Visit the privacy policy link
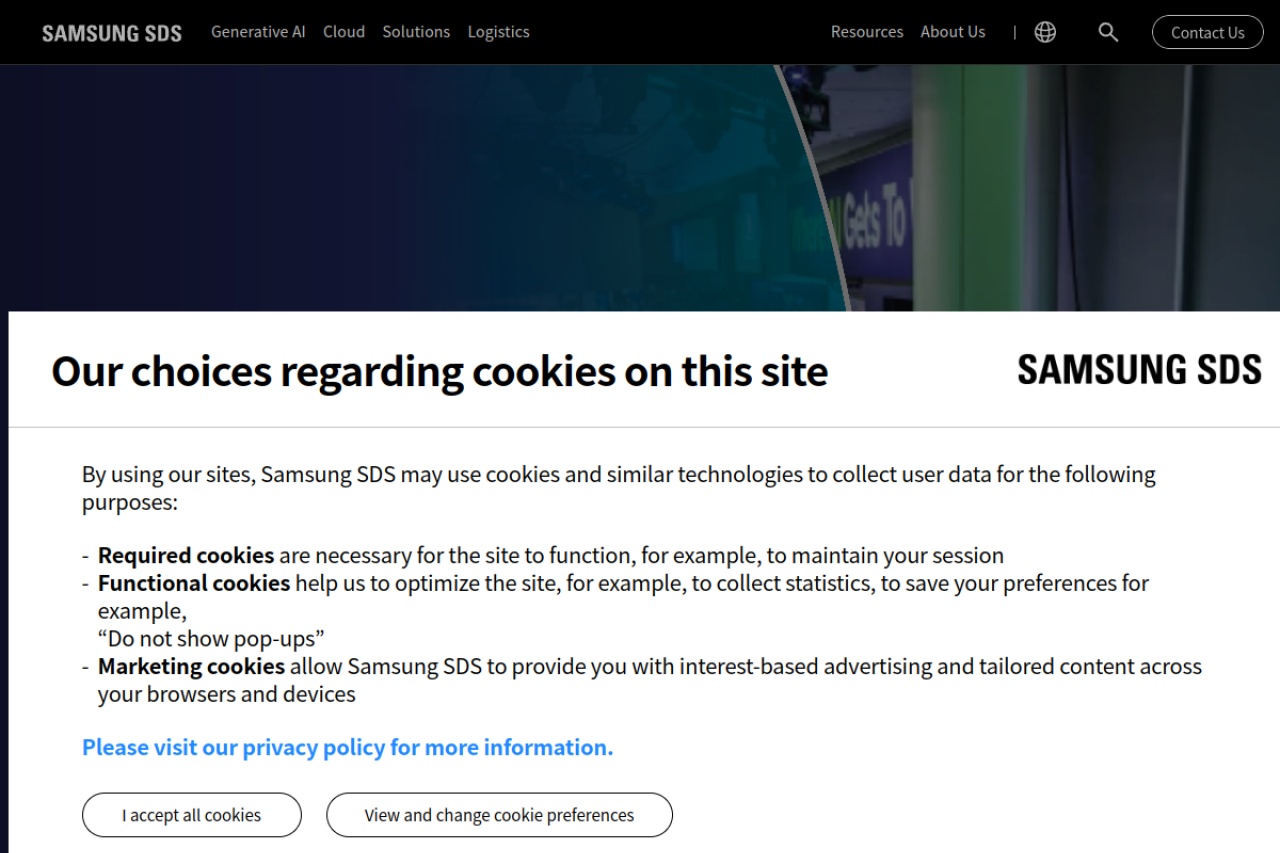The image size is (1280, 853). click(347, 747)
